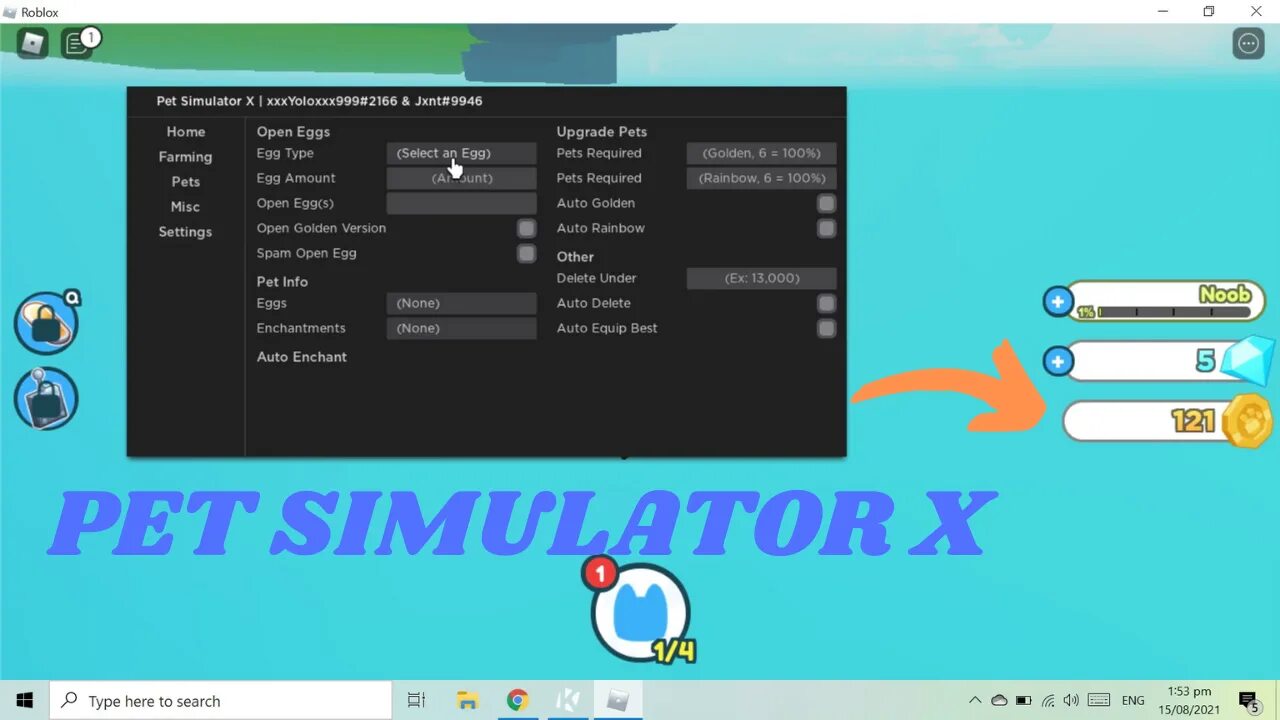Click the plus button beside diamonds counter
This screenshot has height=720, width=1280.
click(x=1058, y=361)
